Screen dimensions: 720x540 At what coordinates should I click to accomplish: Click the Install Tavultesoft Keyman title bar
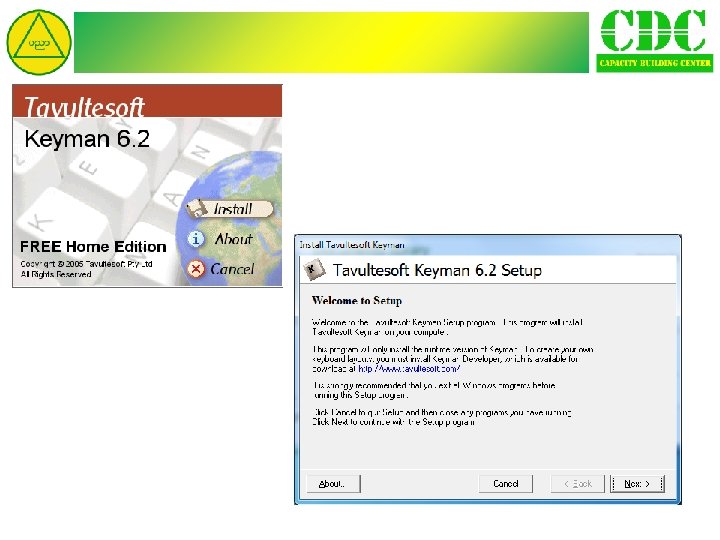pos(488,245)
